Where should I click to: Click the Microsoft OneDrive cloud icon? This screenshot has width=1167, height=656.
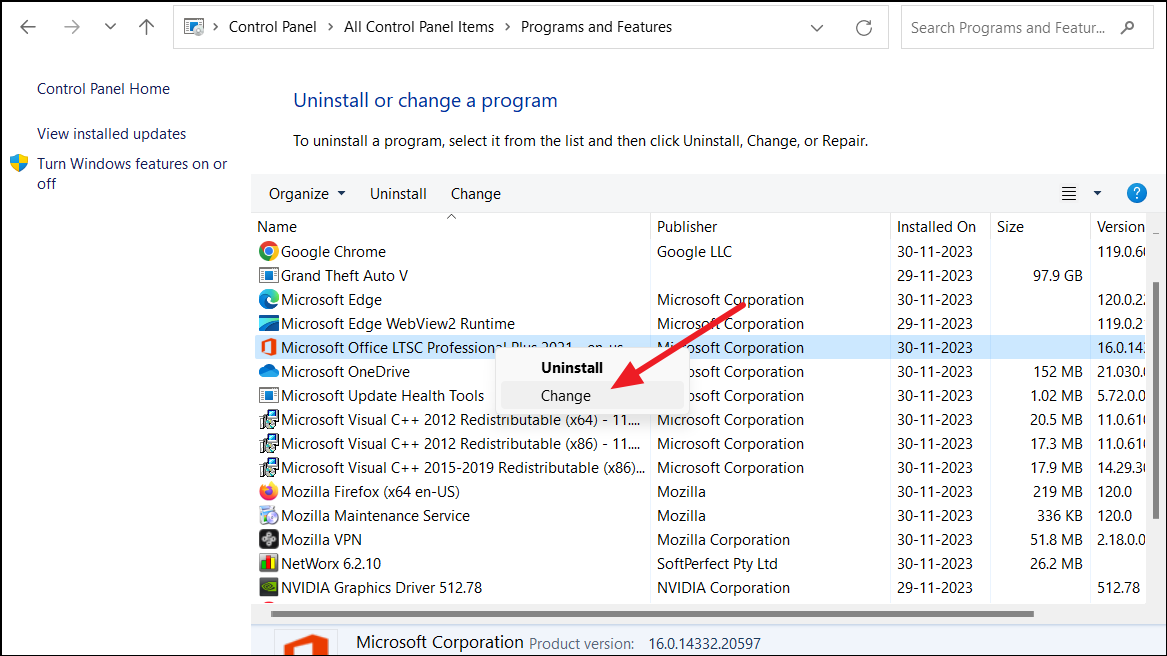[268, 371]
